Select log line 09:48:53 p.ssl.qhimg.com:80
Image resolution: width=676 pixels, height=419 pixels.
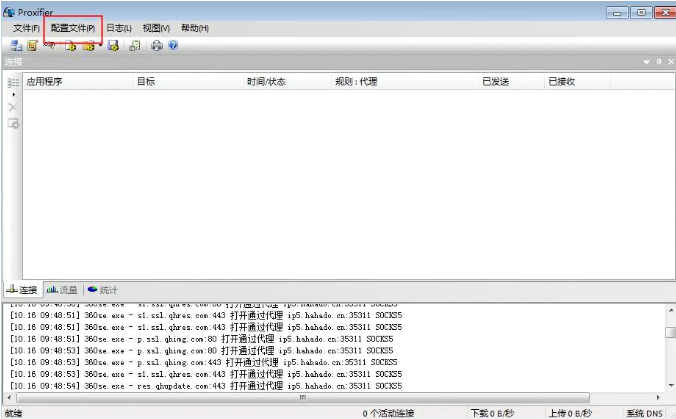(x=201, y=350)
